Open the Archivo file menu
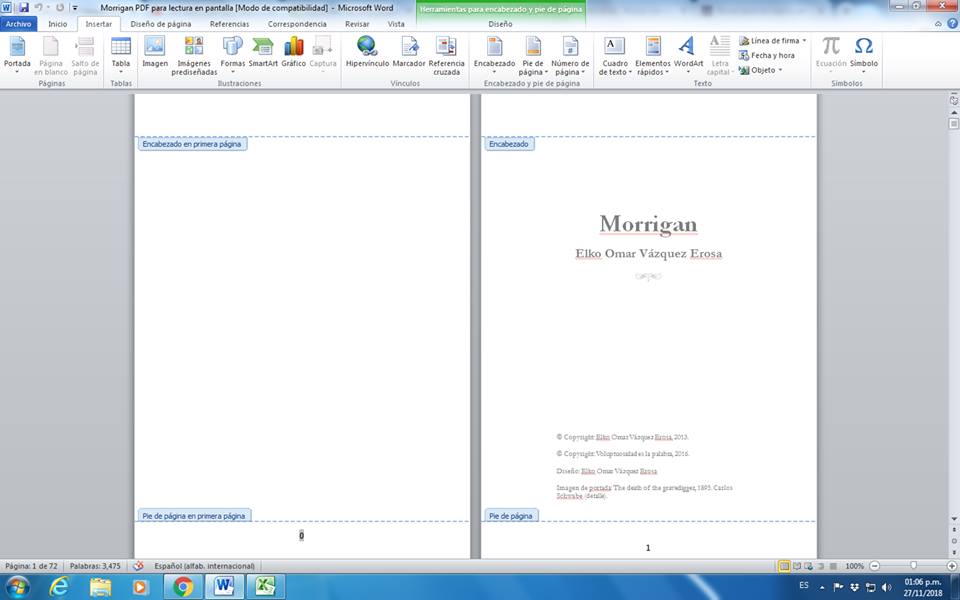This screenshot has width=960, height=600. pos(19,23)
